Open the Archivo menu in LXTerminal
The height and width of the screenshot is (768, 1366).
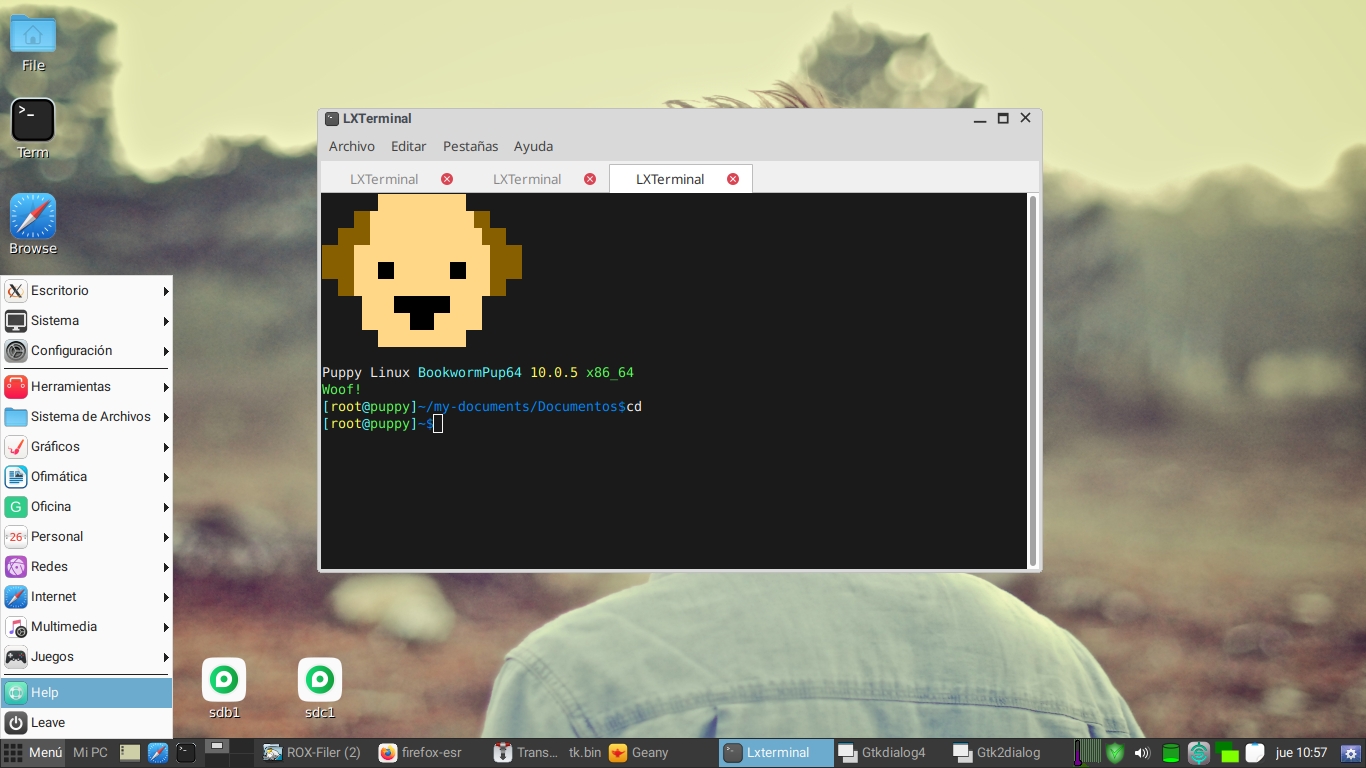click(x=352, y=146)
